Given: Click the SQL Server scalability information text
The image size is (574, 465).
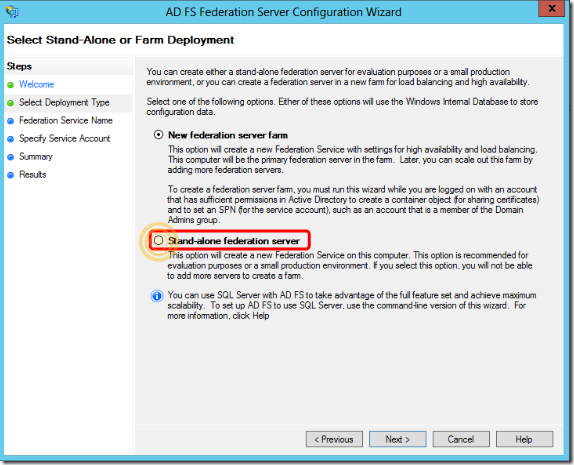Looking at the screenshot, I should coord(352,305).
